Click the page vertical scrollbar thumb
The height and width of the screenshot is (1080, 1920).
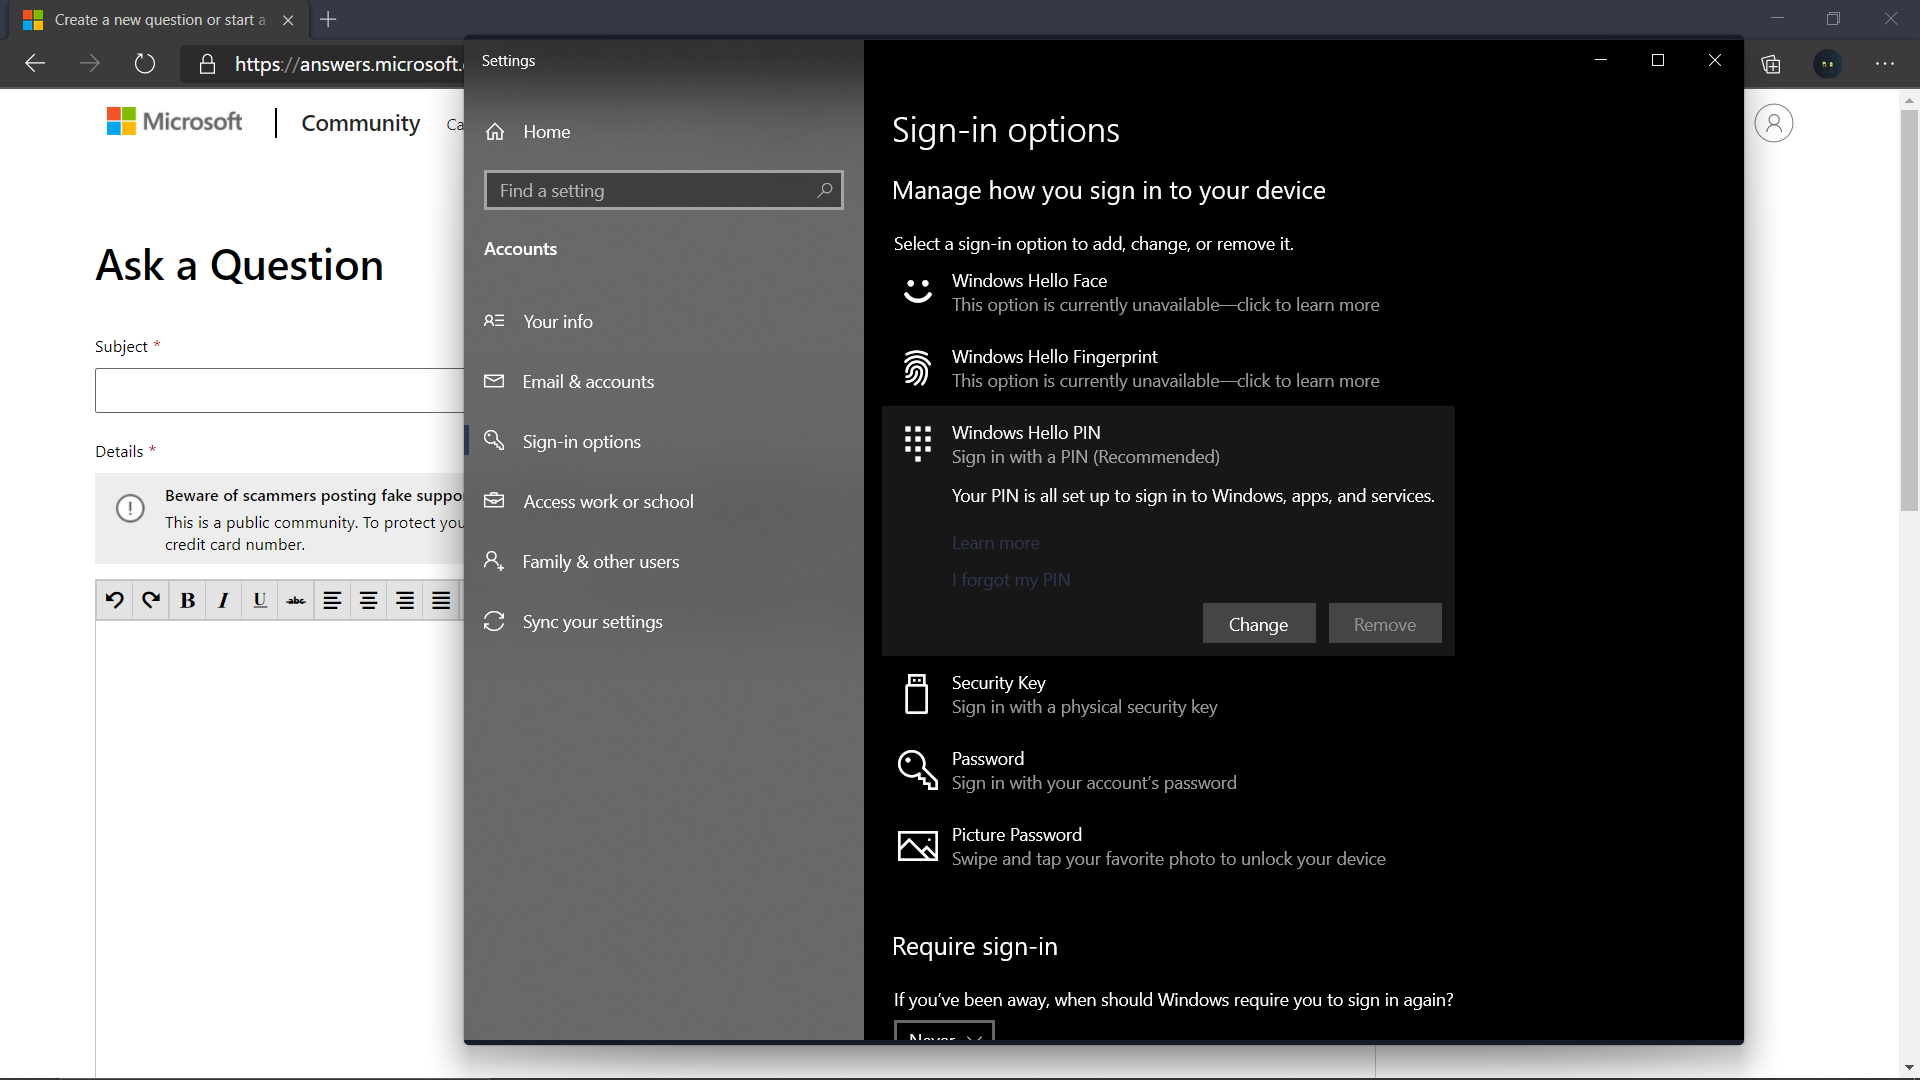[x=1909, y=310]
